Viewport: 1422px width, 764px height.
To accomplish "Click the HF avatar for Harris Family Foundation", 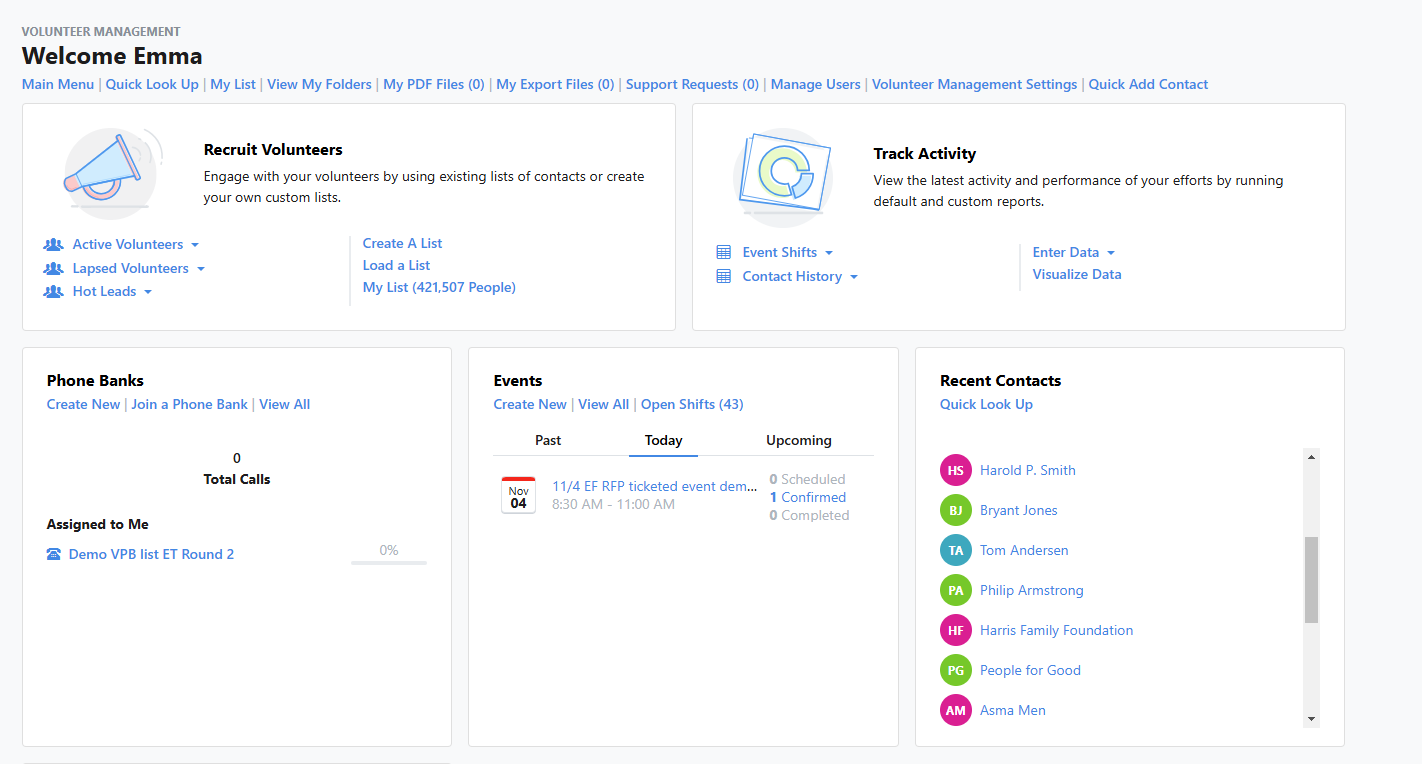I will [956, 630].
